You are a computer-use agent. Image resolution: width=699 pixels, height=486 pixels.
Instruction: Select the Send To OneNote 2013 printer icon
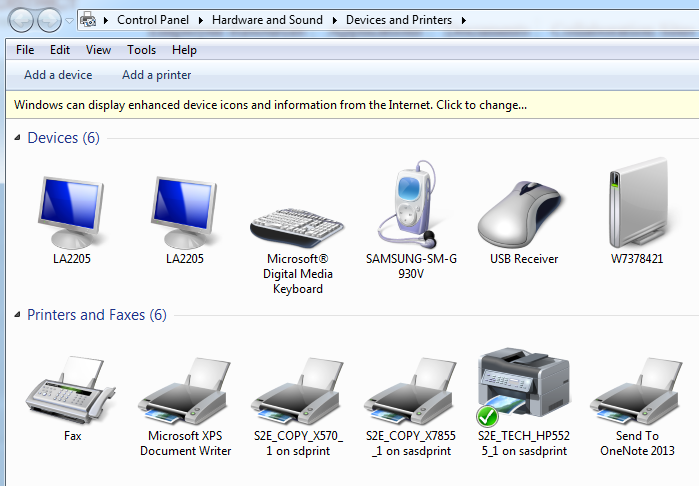pyautogui.click(x=637, y=391)
